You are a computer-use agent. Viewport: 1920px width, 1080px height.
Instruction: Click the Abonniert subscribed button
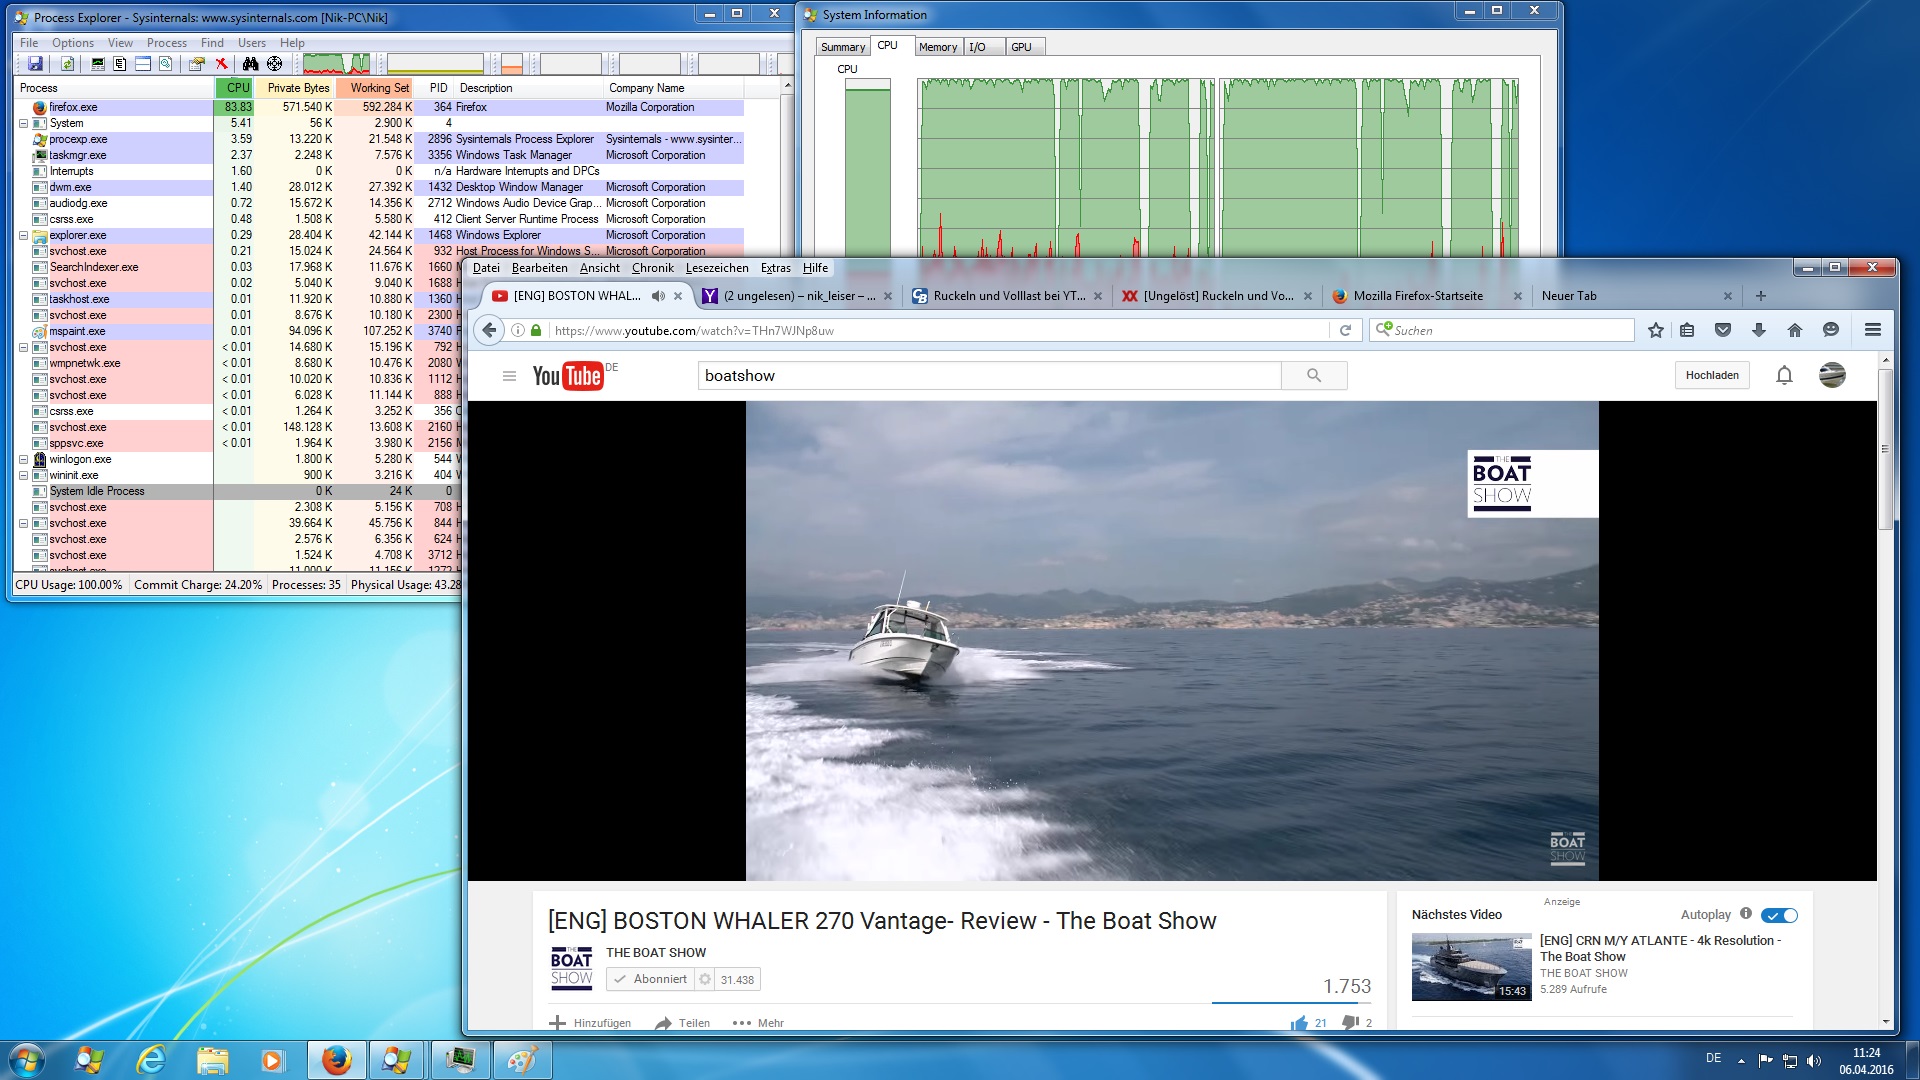coord(649,979)
